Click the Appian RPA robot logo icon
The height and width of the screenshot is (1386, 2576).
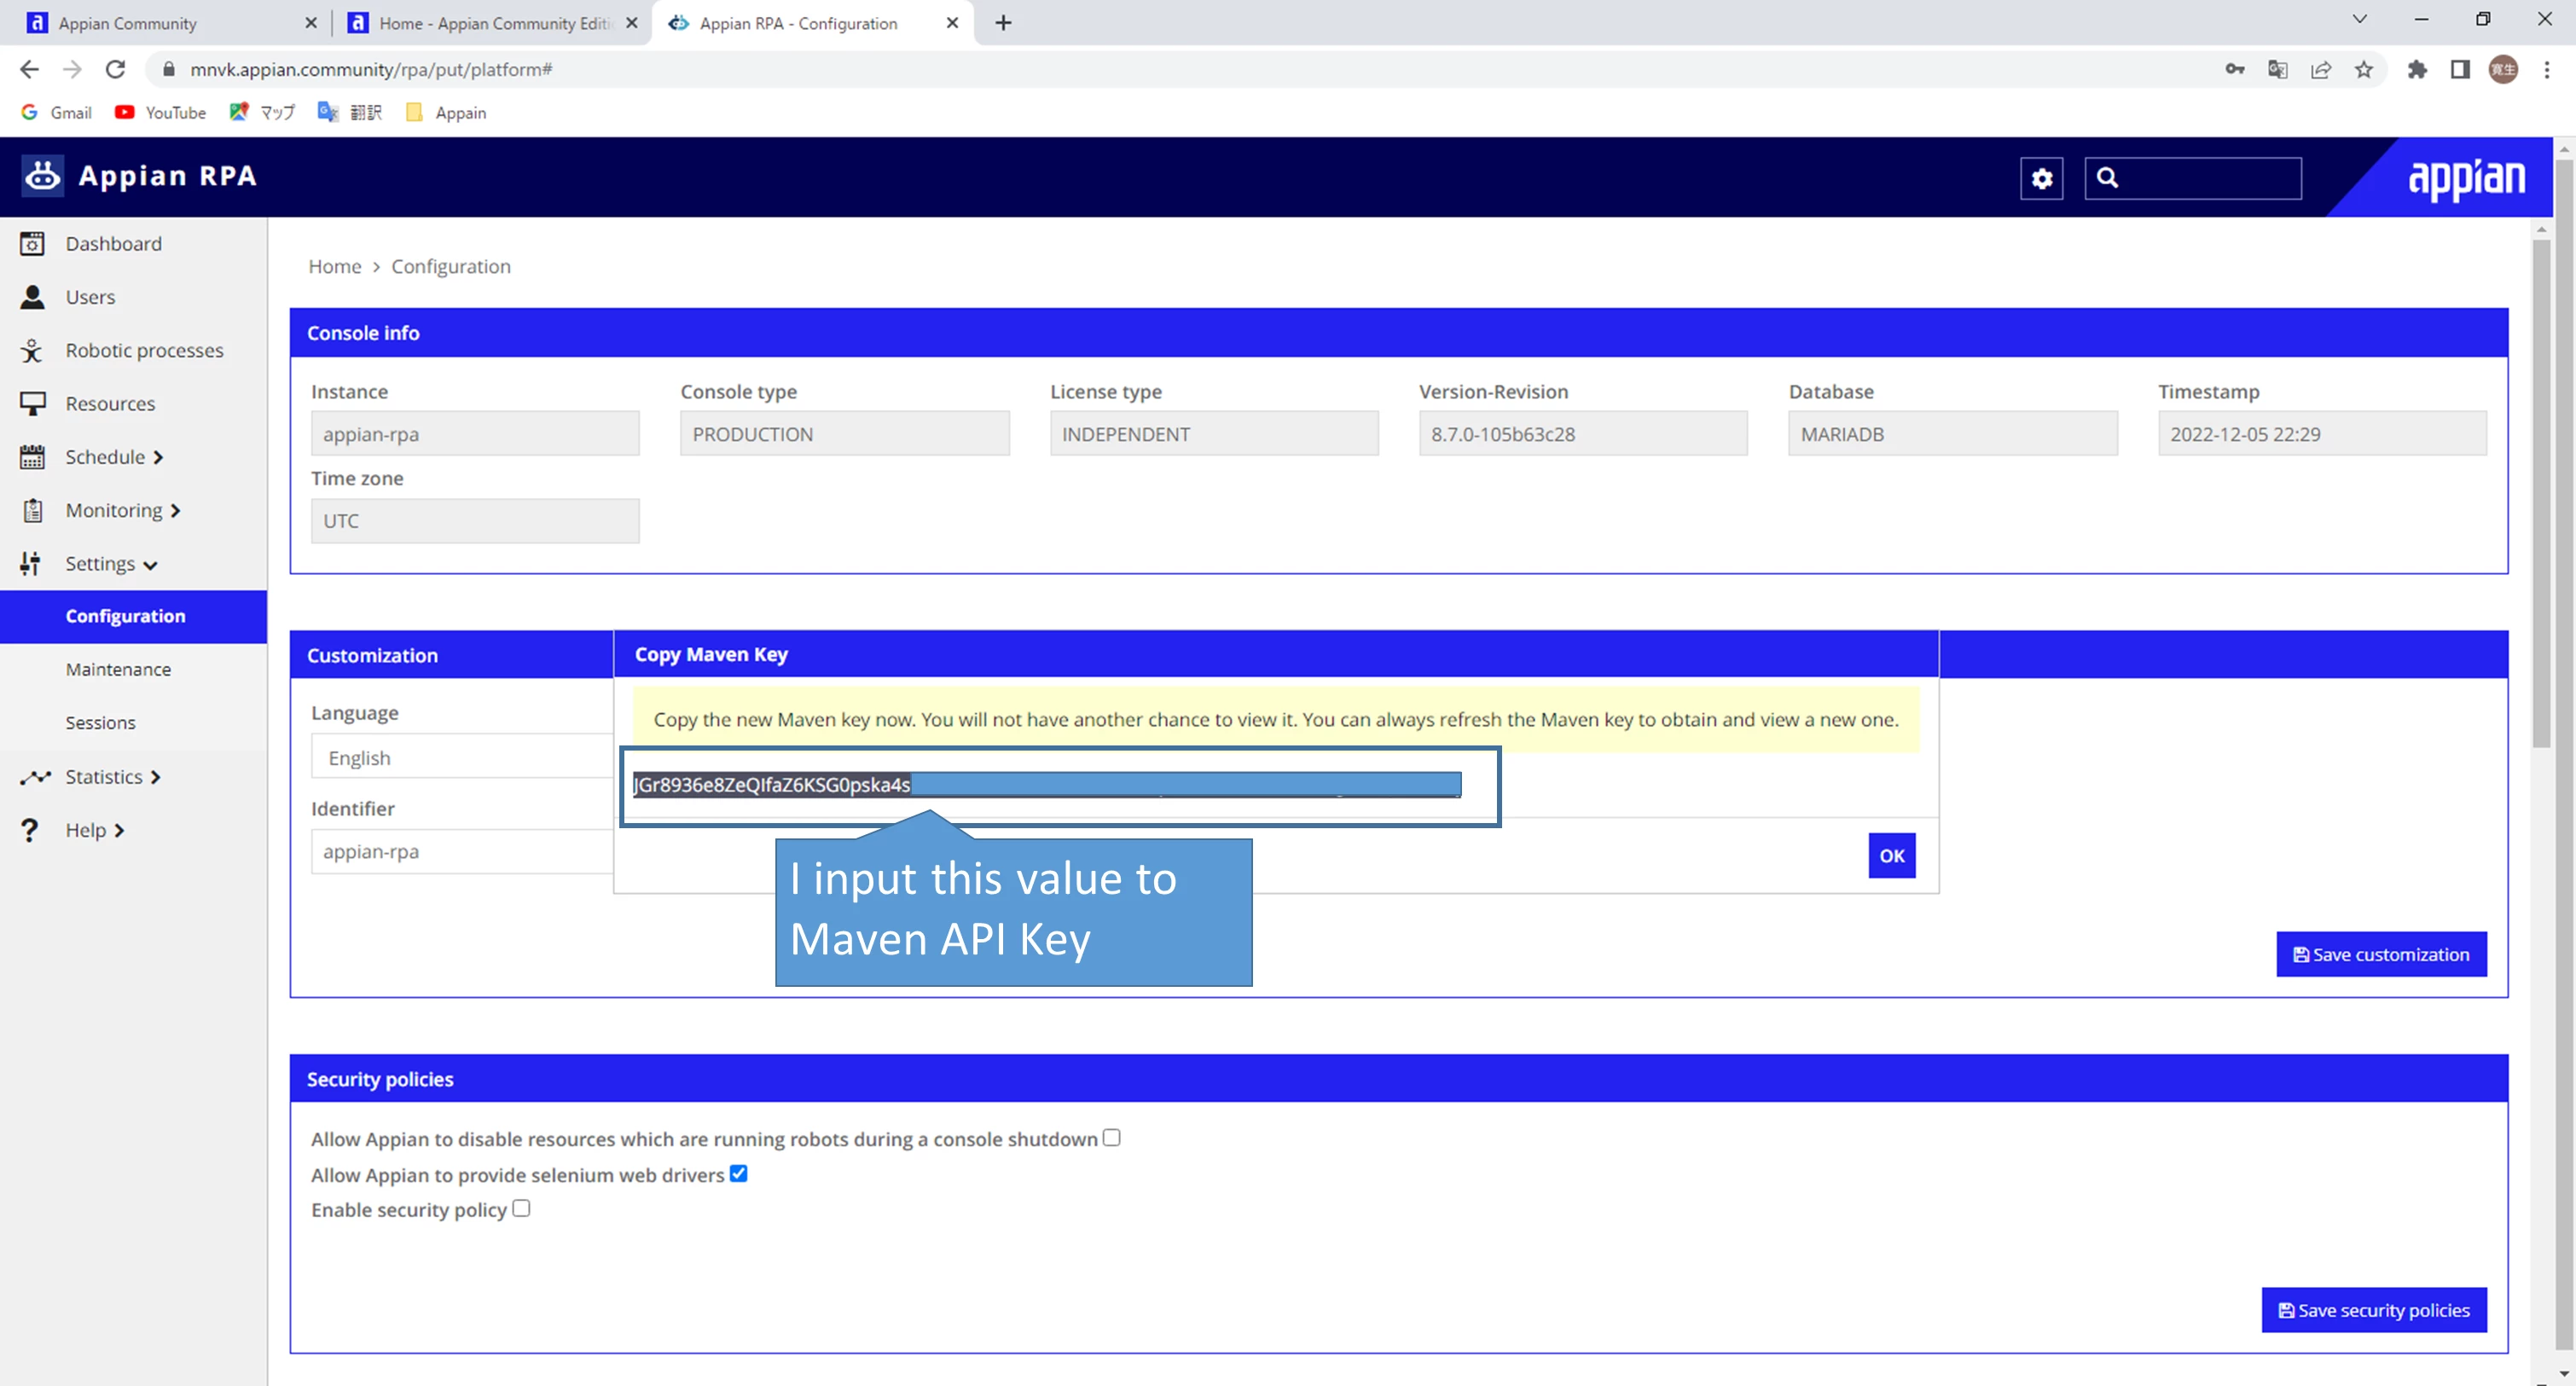click(x=42, y=176)
